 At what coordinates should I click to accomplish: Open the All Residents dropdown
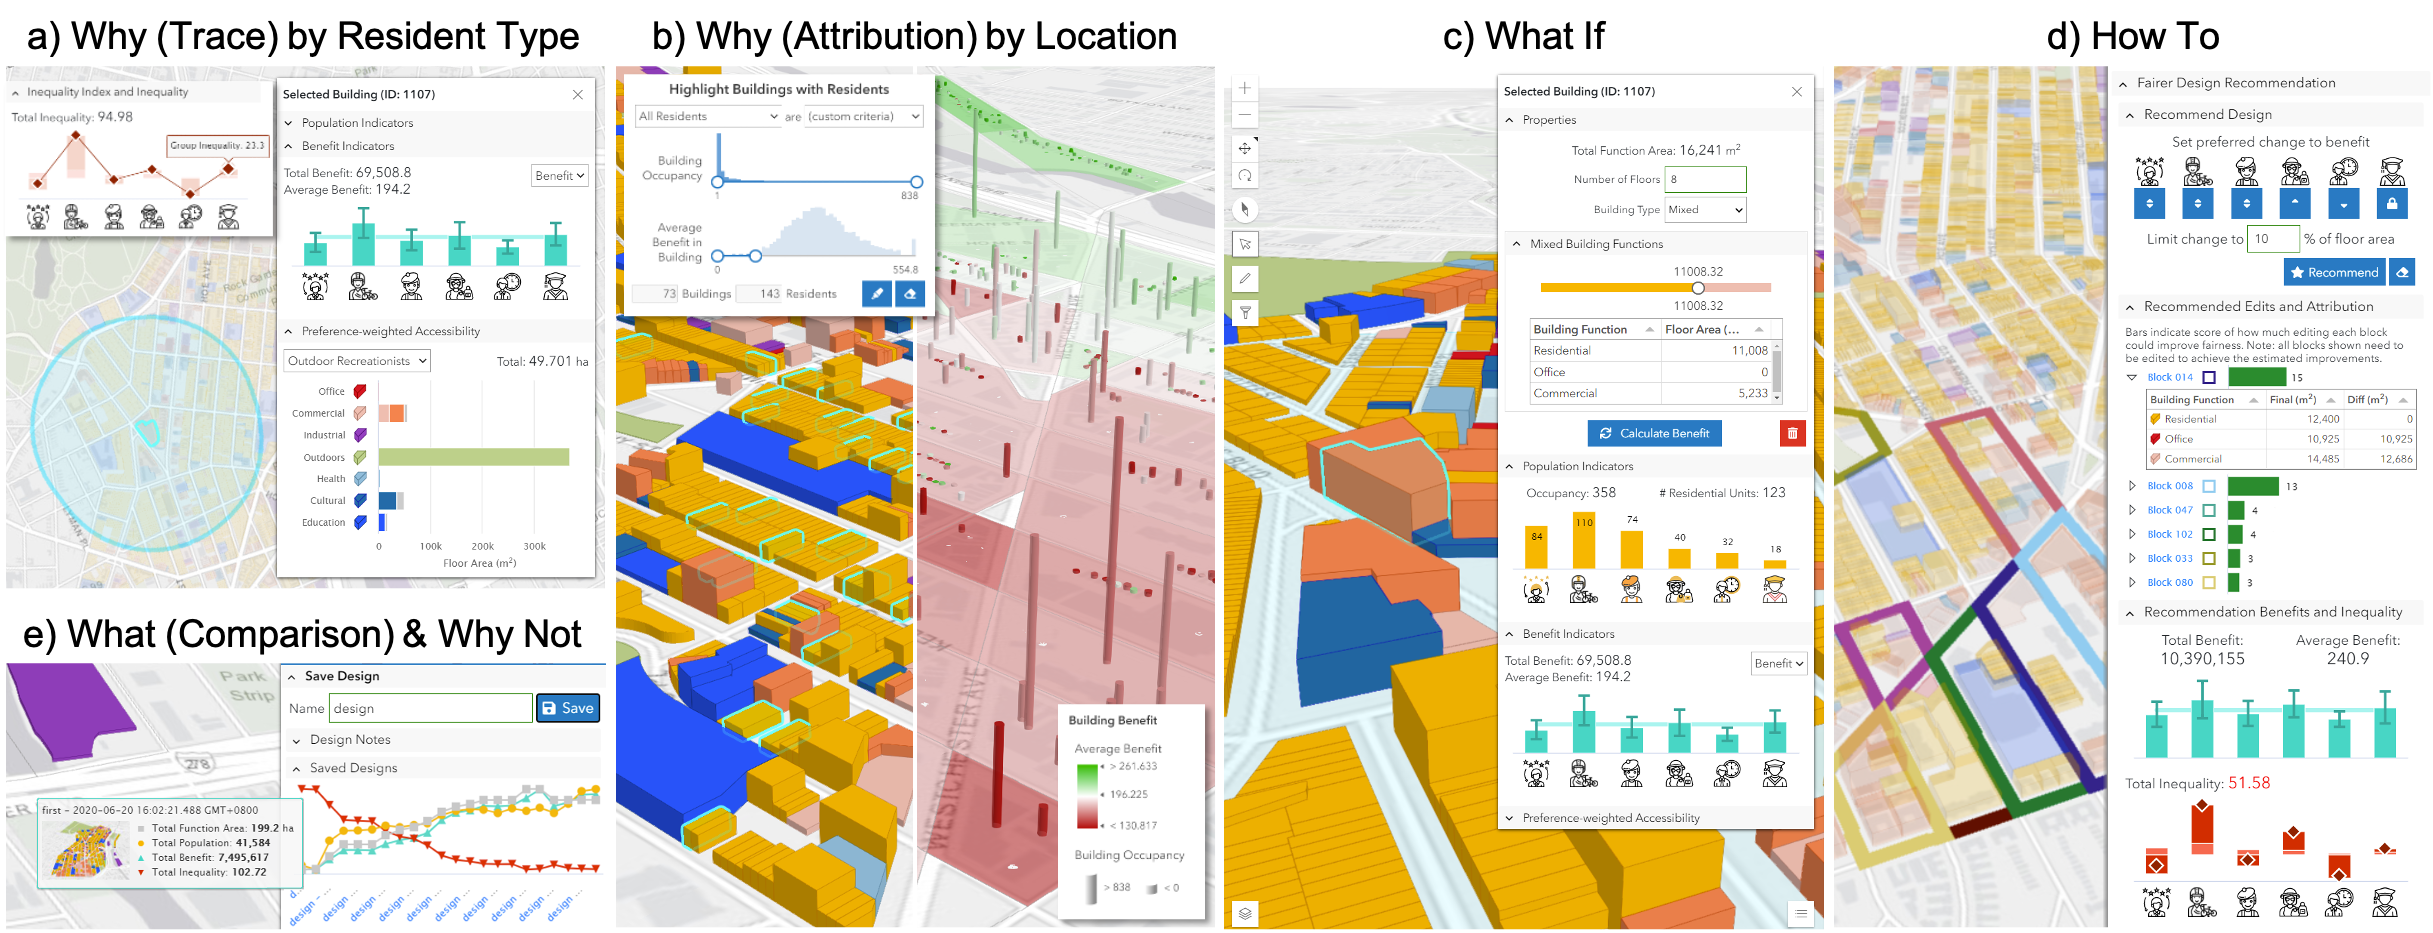(x=708, y=116)
